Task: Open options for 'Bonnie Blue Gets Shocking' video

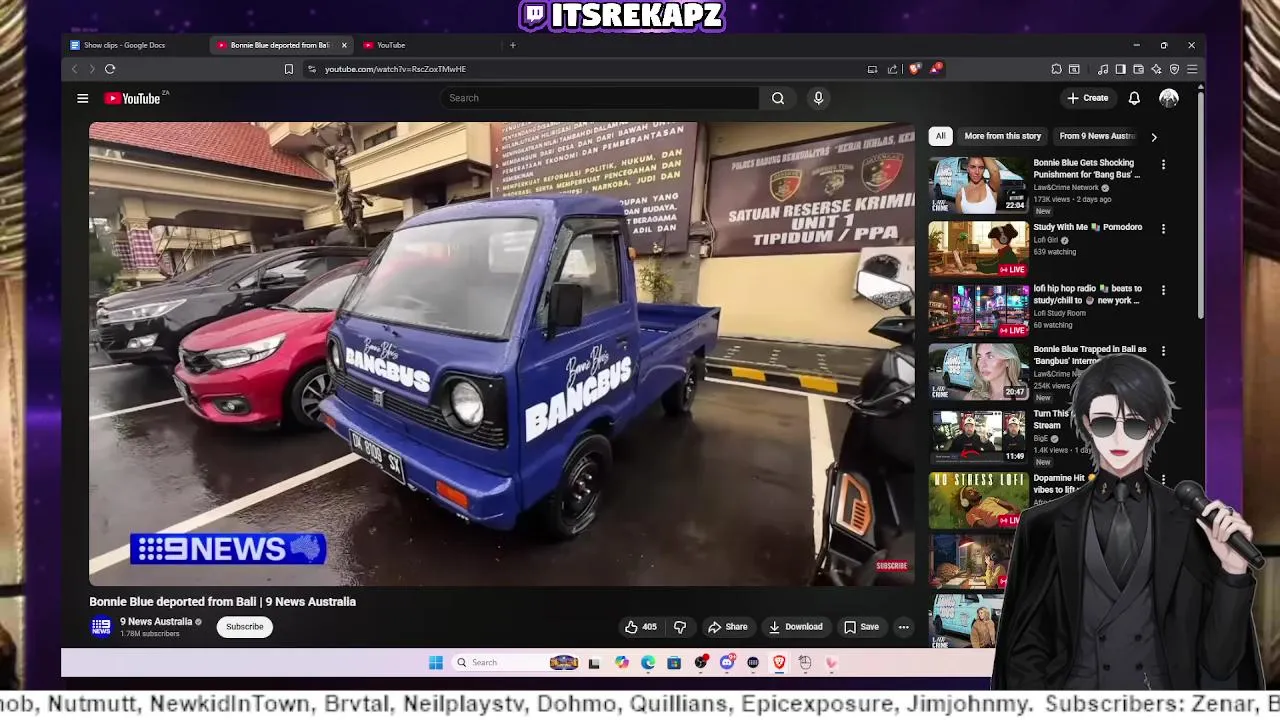Action: click(x=1163, y=164)
